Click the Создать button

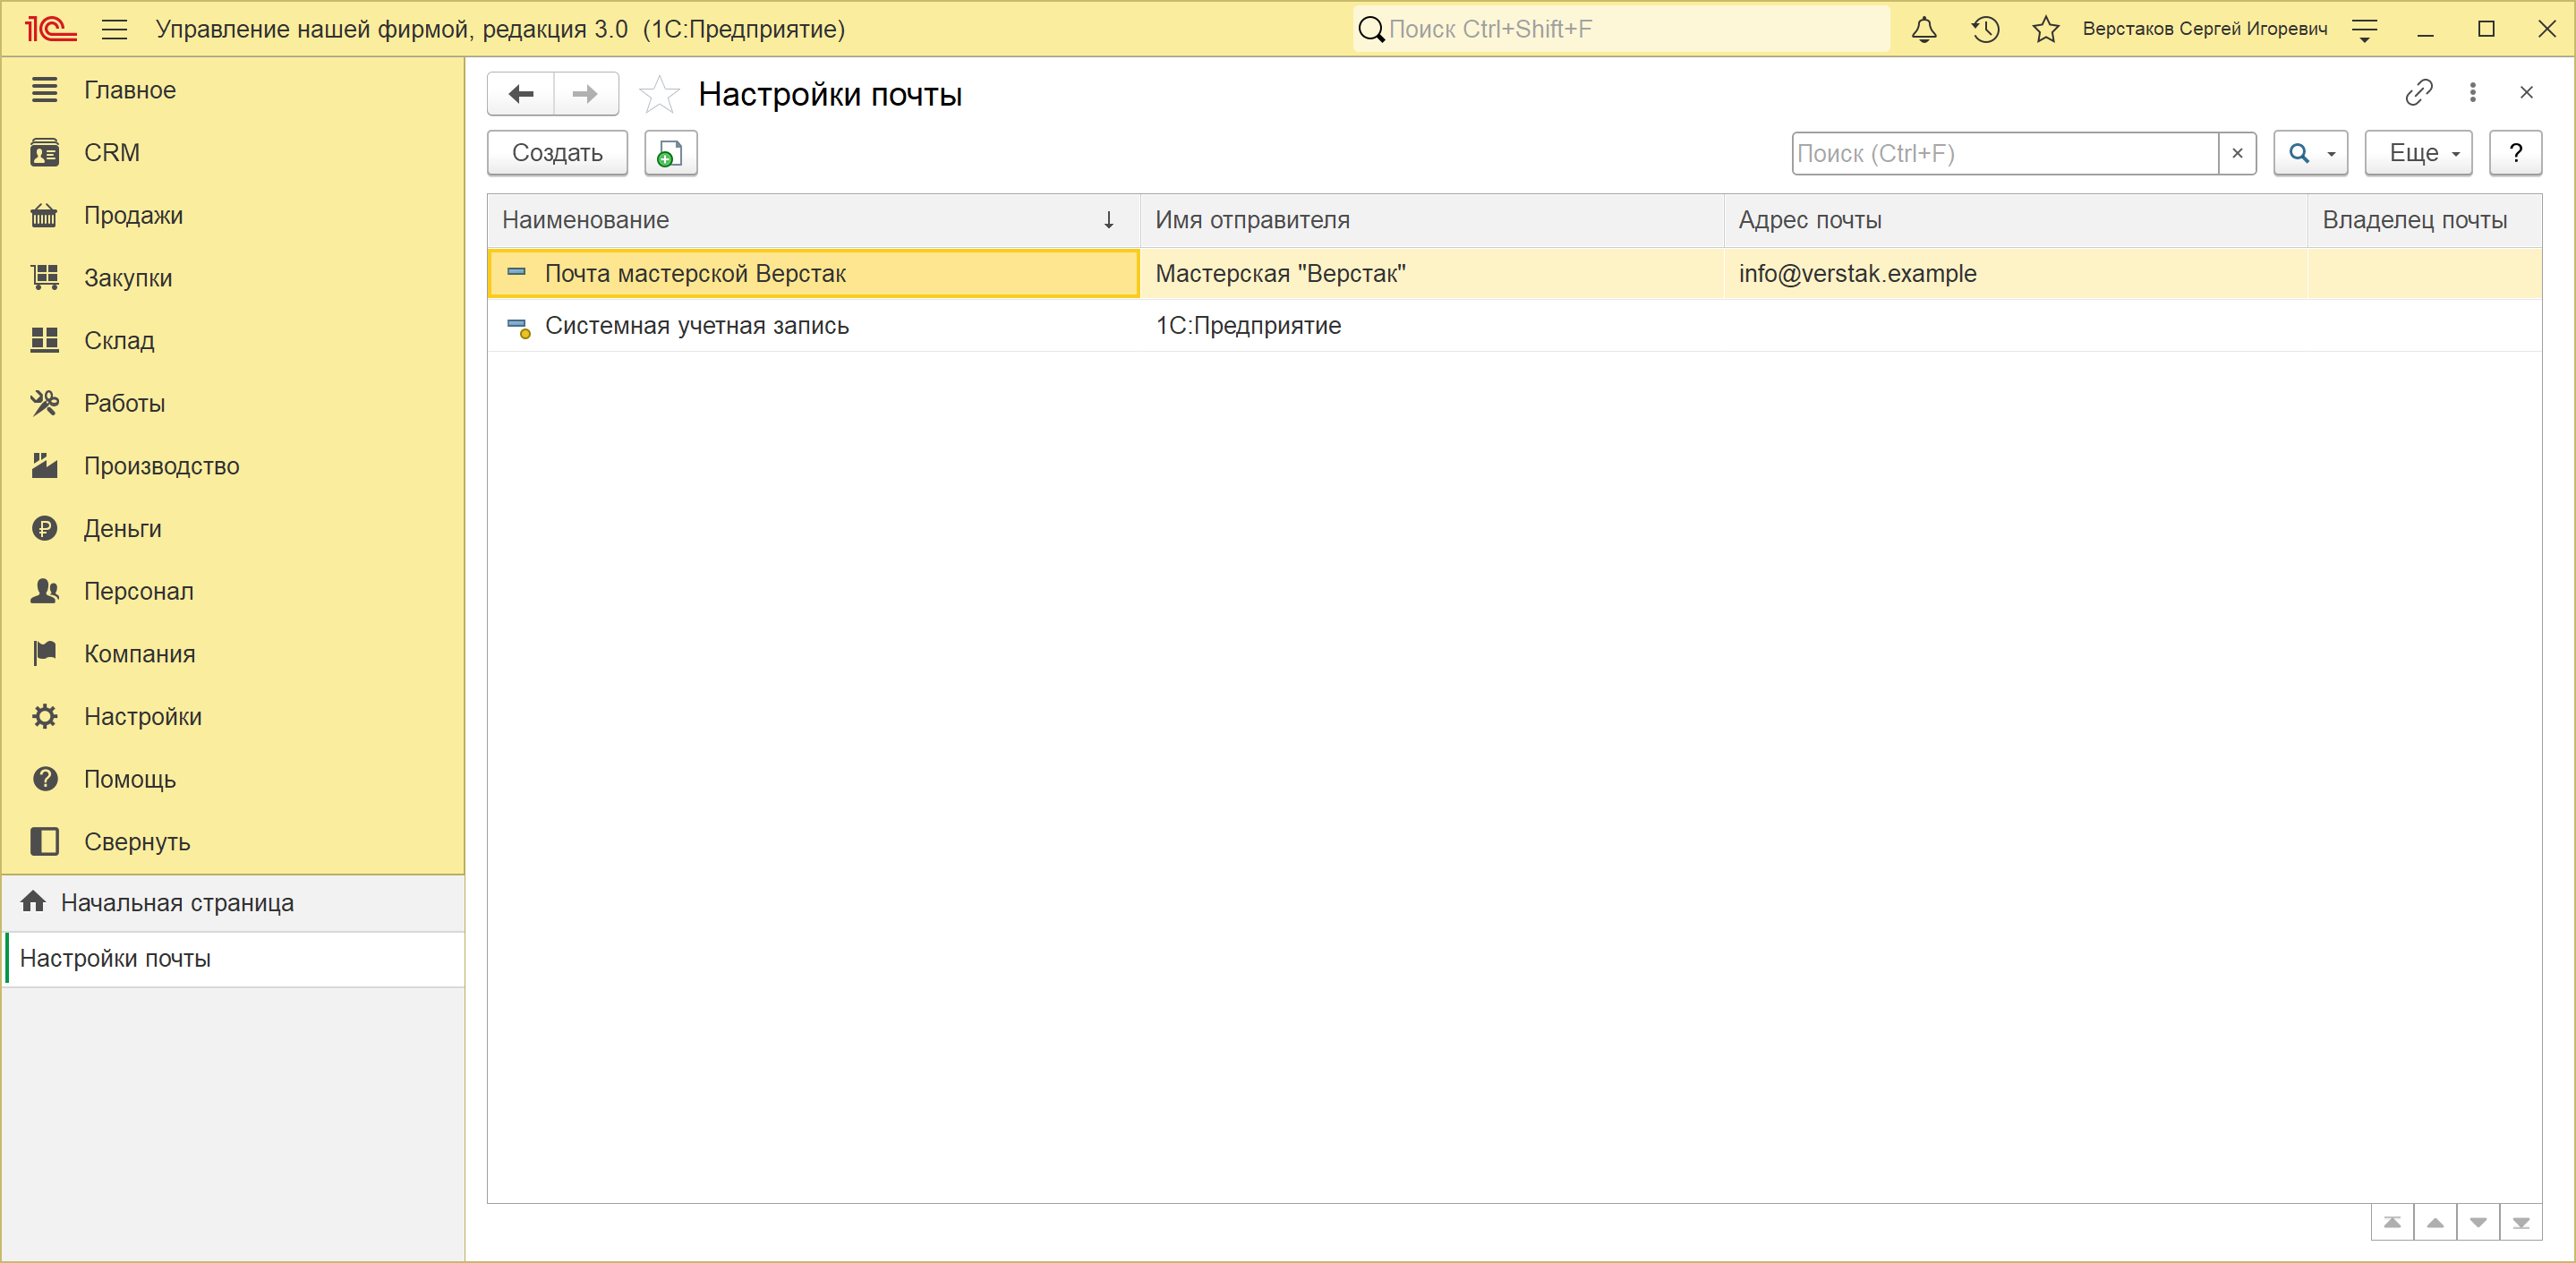click(557, 153)
